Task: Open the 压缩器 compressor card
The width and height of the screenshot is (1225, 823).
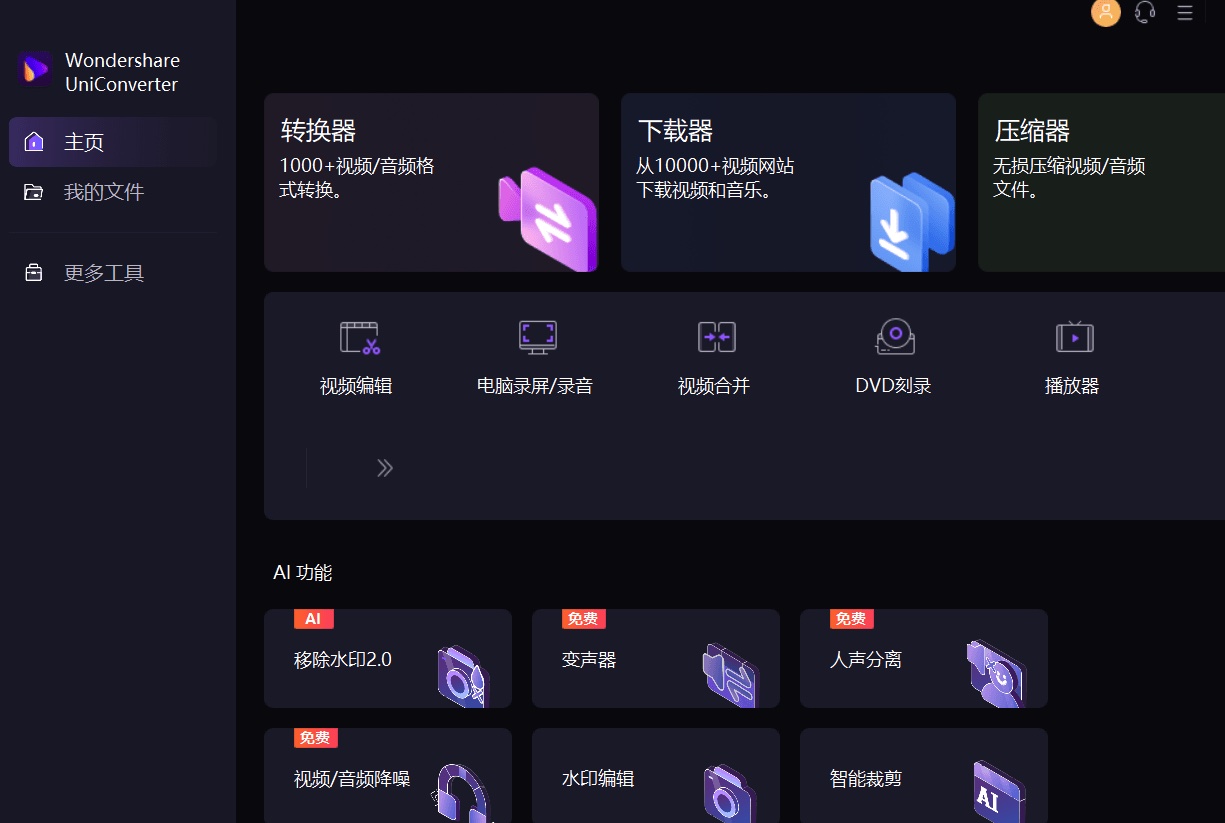Action: [1100, 182]
